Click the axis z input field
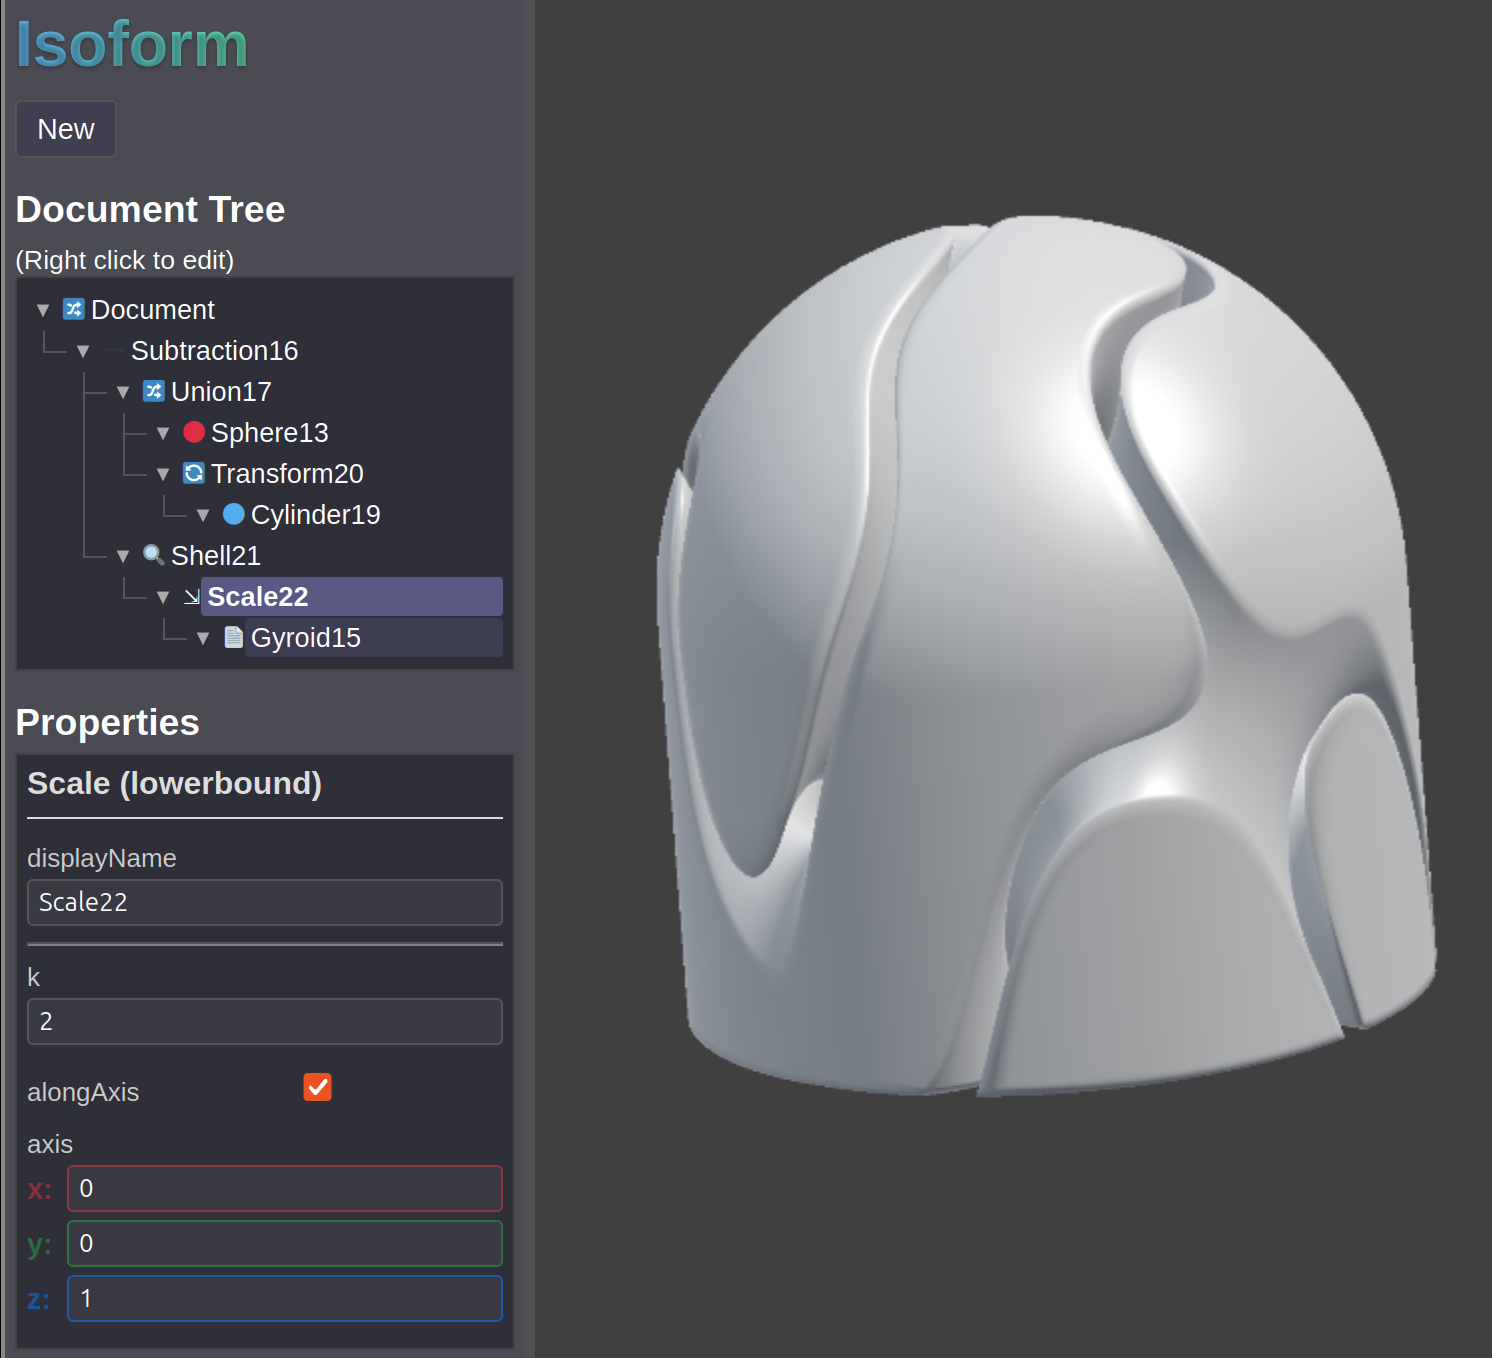 coord(284,1298)
